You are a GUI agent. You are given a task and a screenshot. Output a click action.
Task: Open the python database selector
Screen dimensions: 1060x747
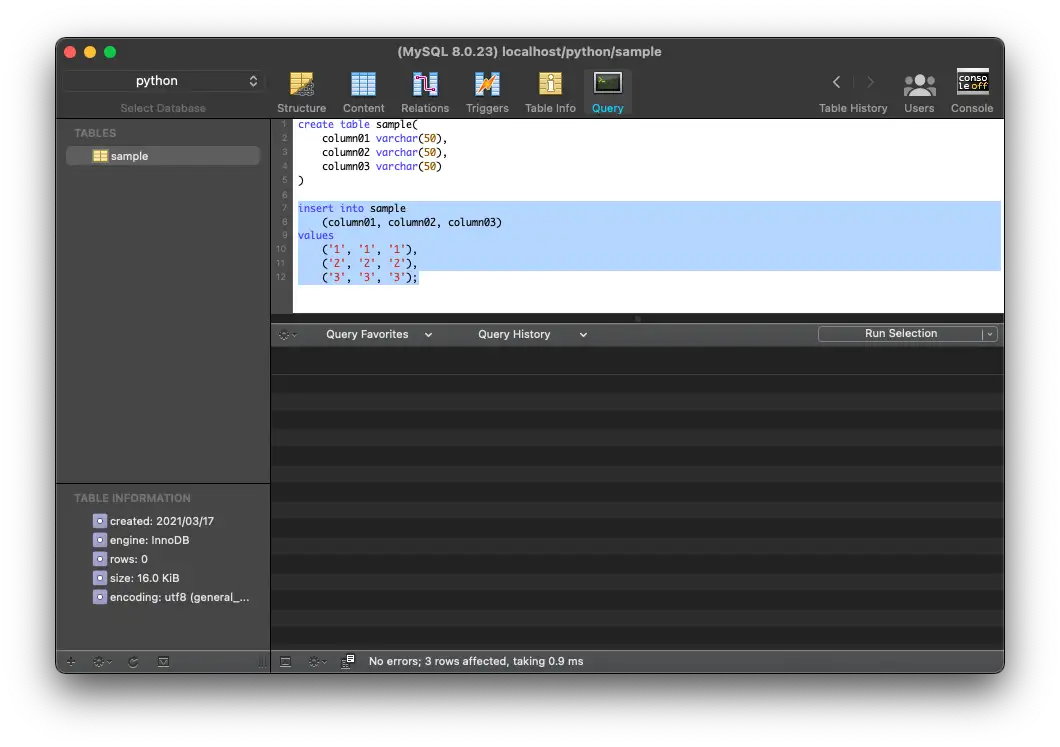163,81
